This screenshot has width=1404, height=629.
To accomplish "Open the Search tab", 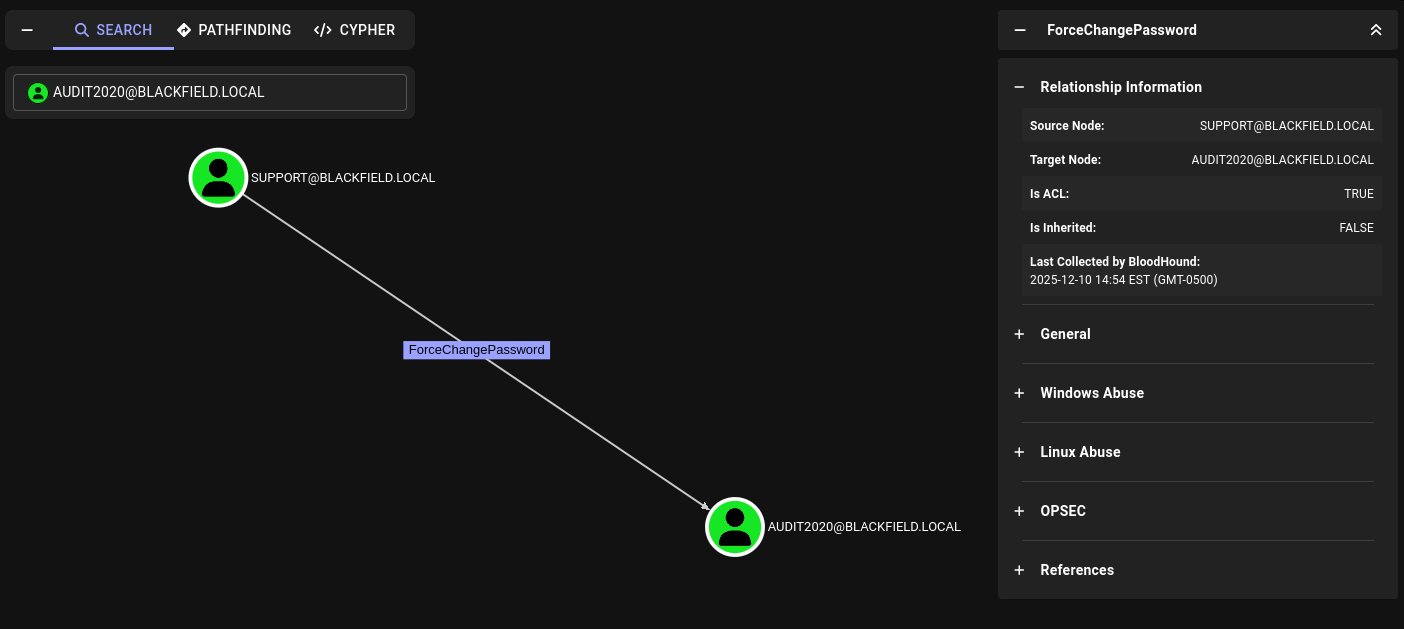I will (113, 30).
